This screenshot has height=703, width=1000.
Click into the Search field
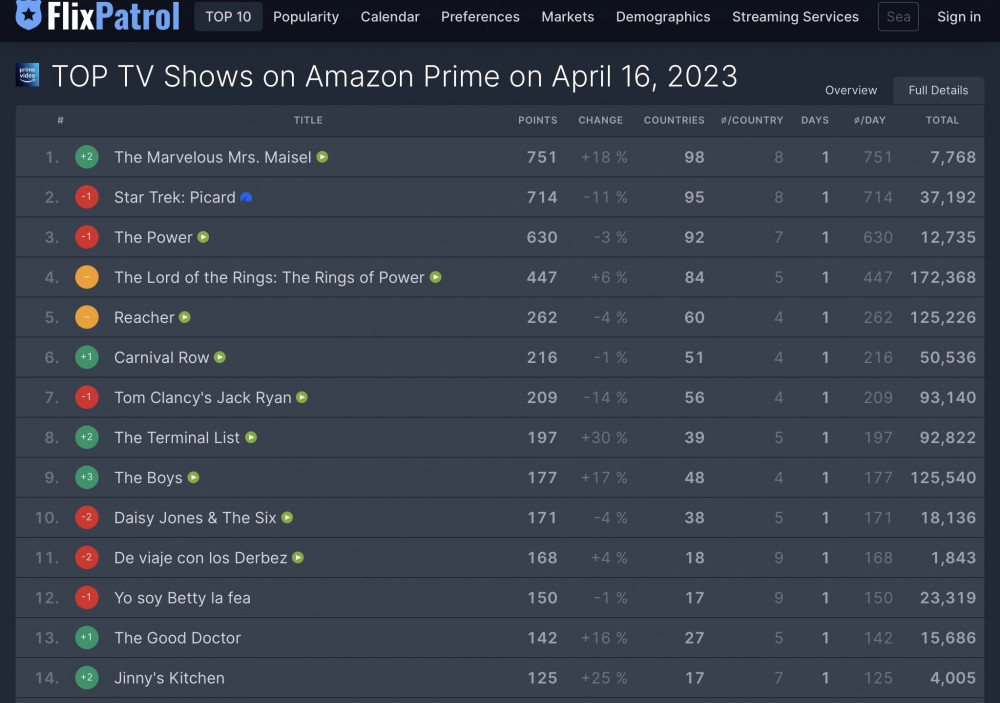pos(898,17)
